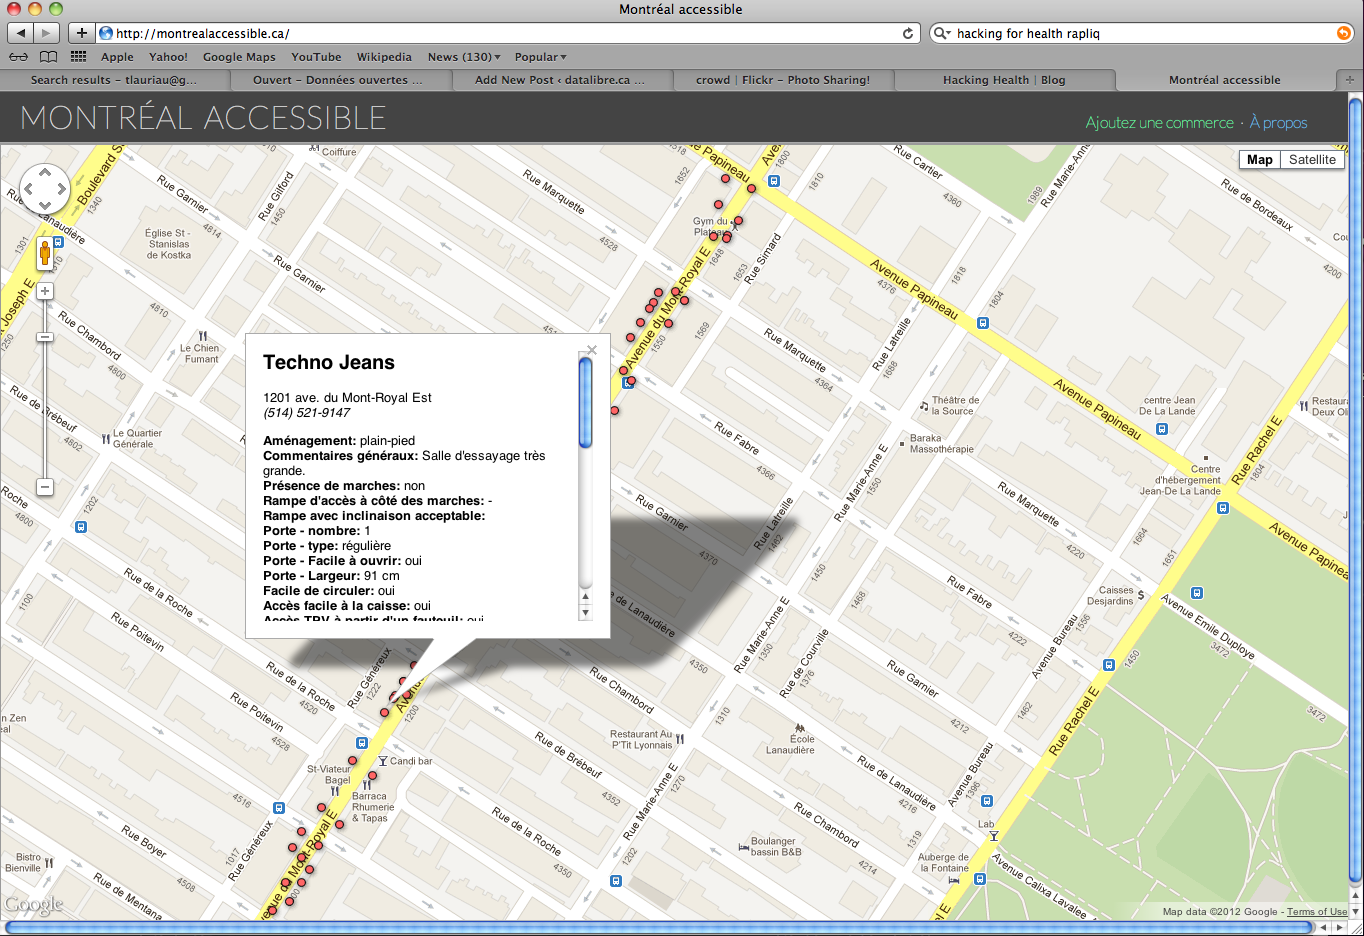
Task: Click the map zoom slider handle
Action: pyautogui.click(x=45, y=337)
